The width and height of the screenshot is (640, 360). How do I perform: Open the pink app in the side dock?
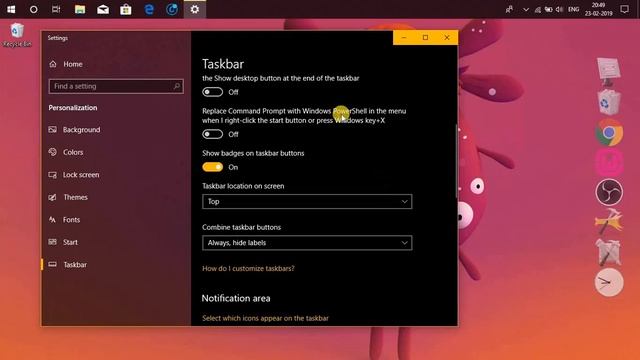click(x=609, y=162)
